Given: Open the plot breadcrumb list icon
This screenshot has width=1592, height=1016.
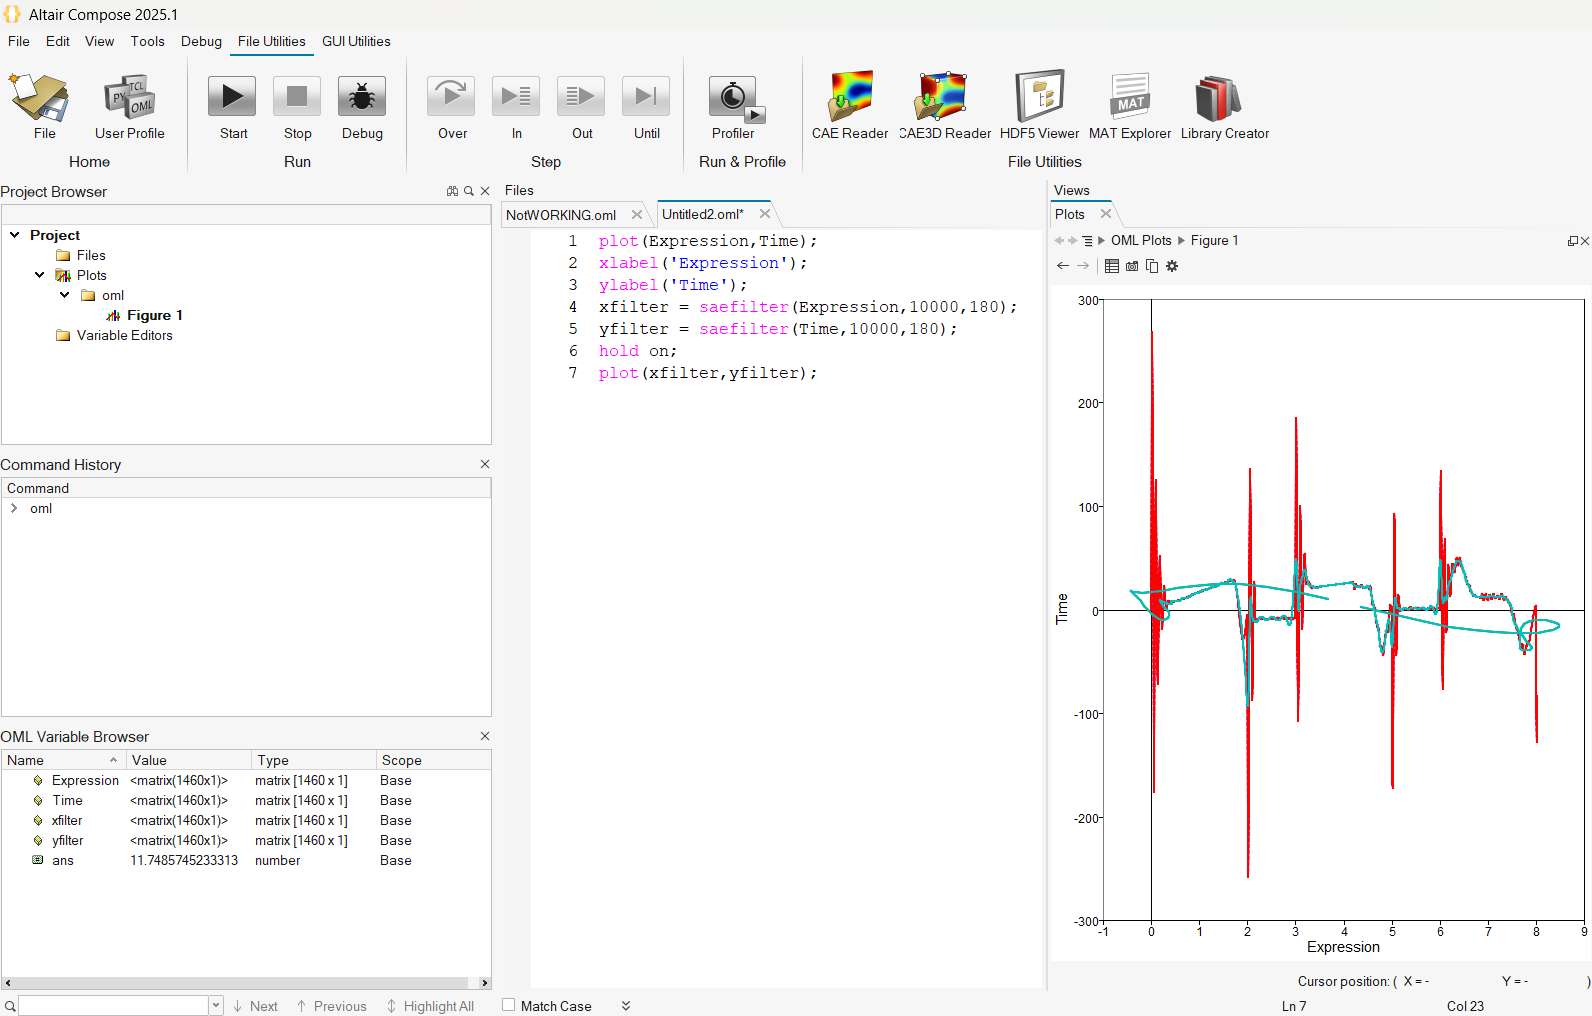Looking at the screenshot, I should click(1088, 241).
